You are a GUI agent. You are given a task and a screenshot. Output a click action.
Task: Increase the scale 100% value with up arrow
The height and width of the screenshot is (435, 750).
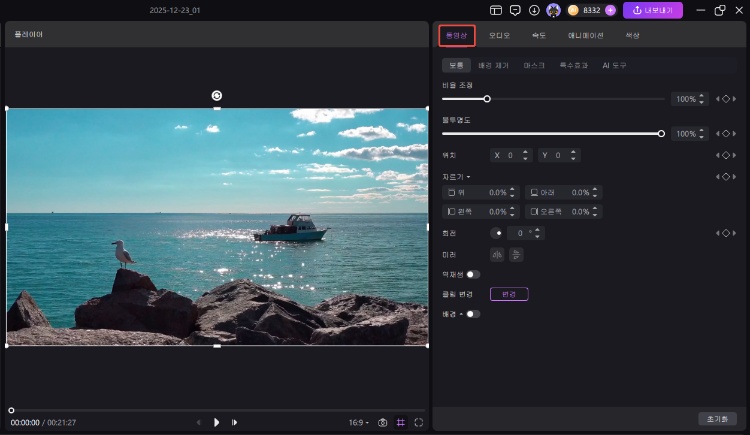click(701, 96)
